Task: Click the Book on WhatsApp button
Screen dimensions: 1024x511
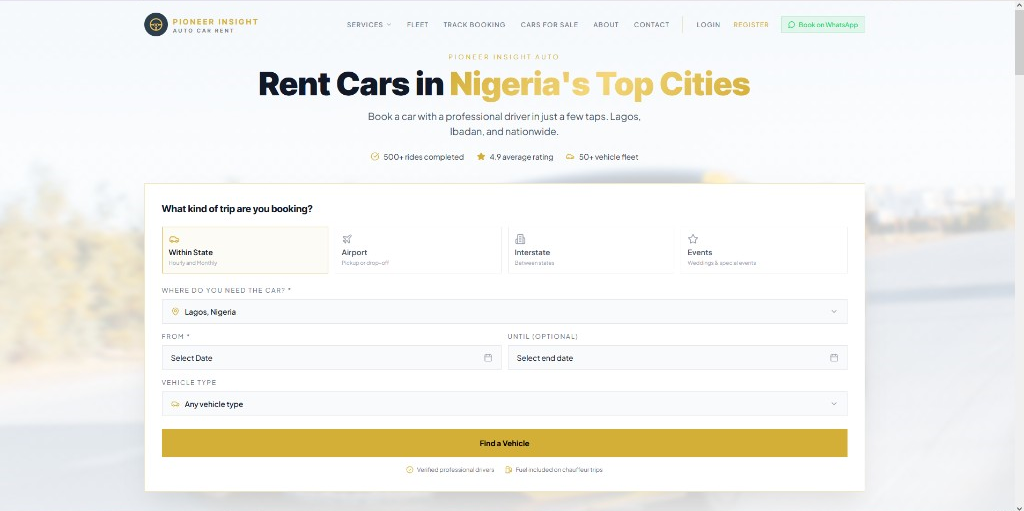Action: [x=823, y=25]
